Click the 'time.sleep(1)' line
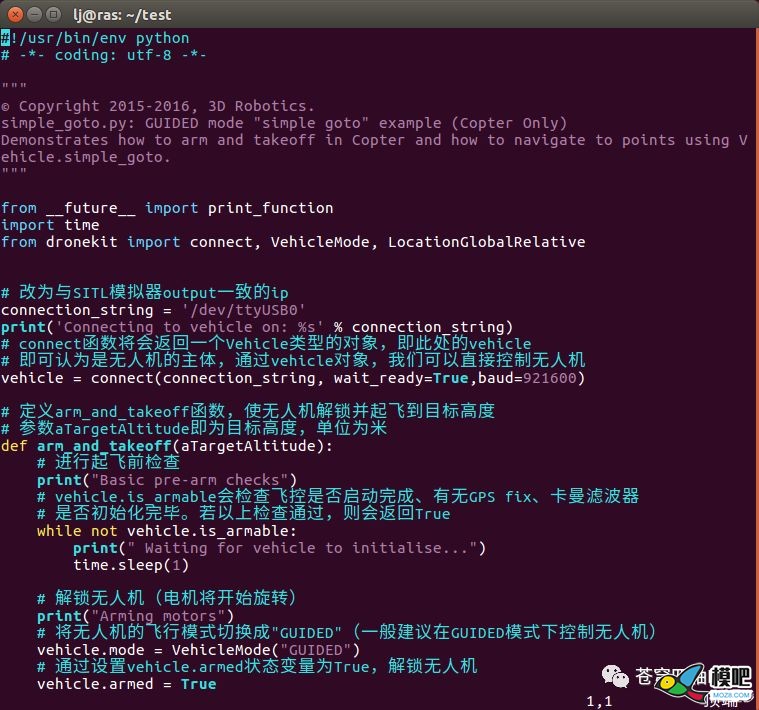 click(131, 565)
